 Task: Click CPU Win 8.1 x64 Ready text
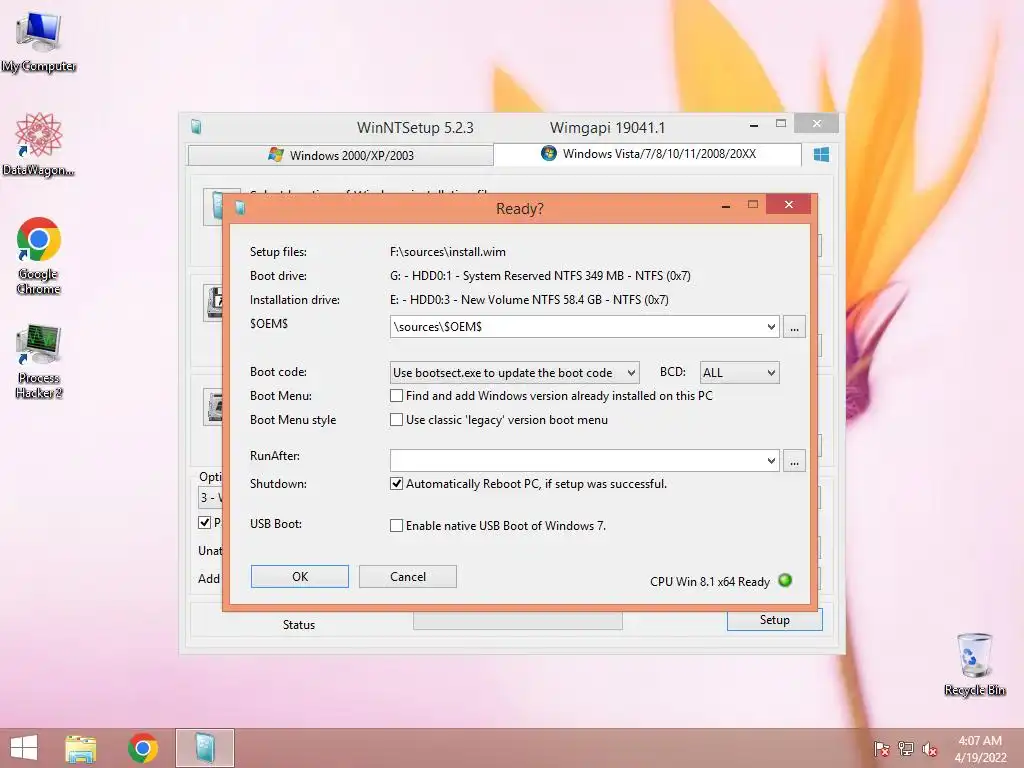pyautogui.click(x=710, y=581)
